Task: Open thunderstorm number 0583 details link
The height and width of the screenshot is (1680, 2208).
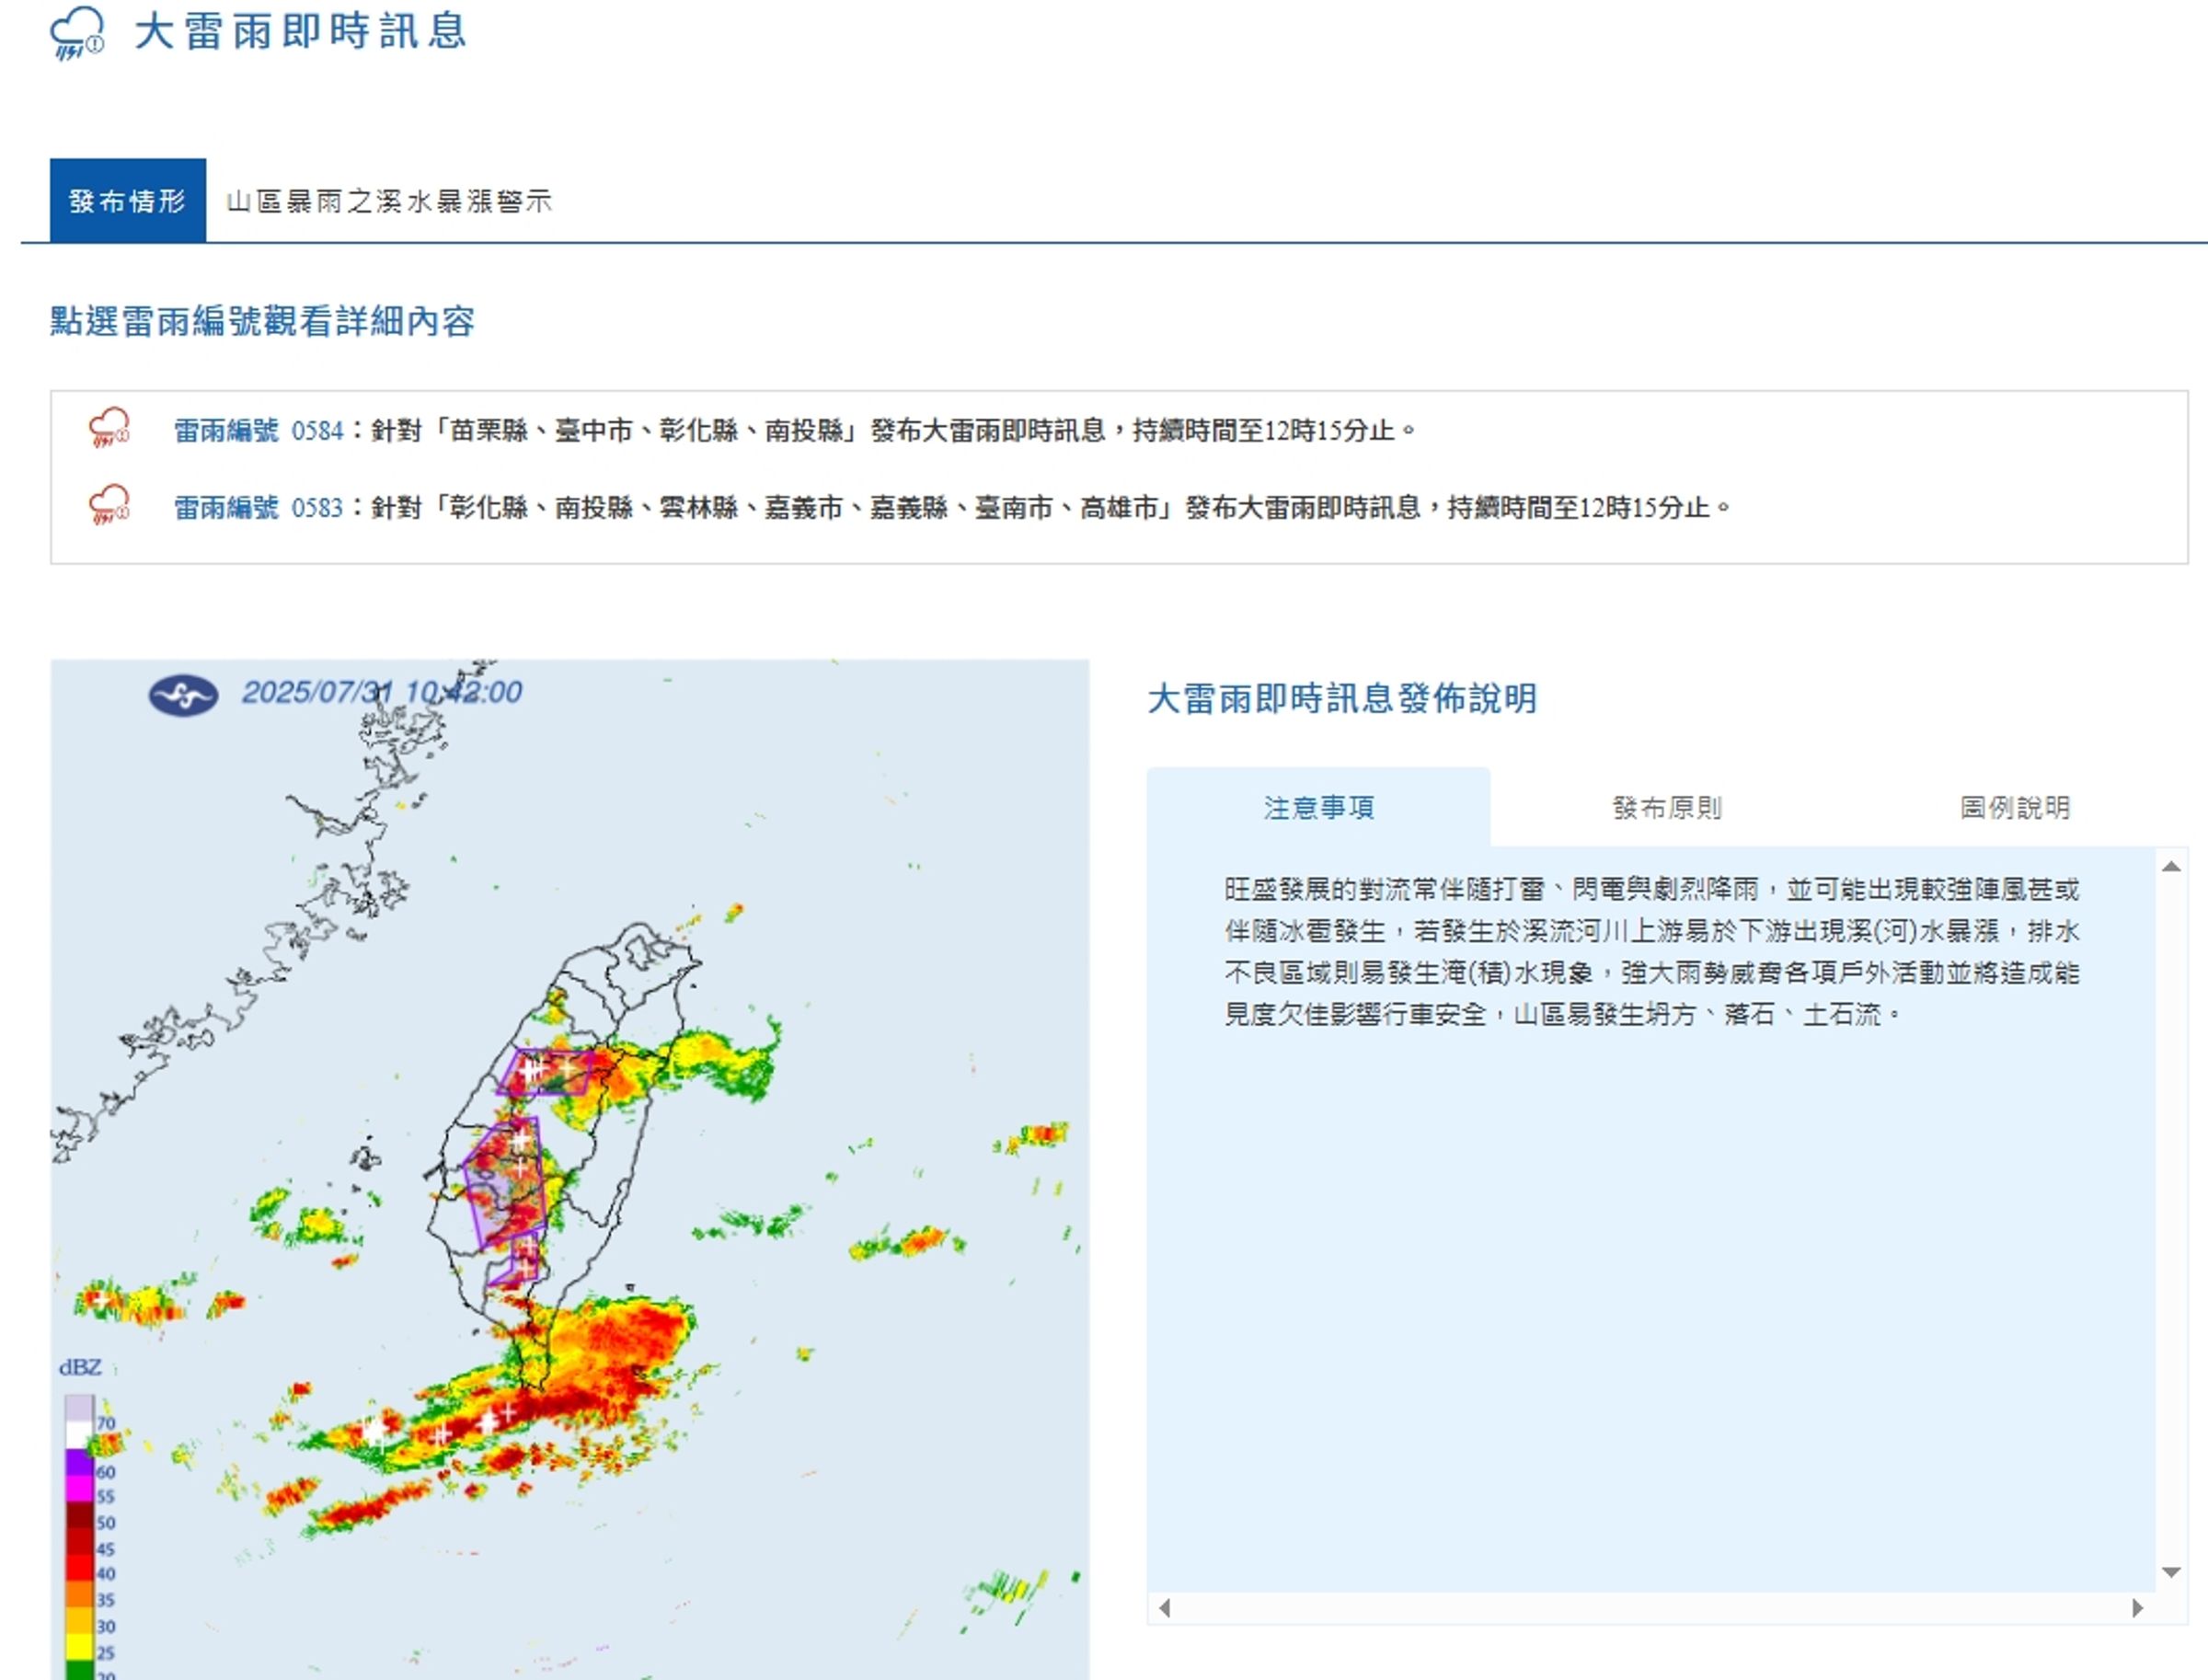Action: pos(259,508)
